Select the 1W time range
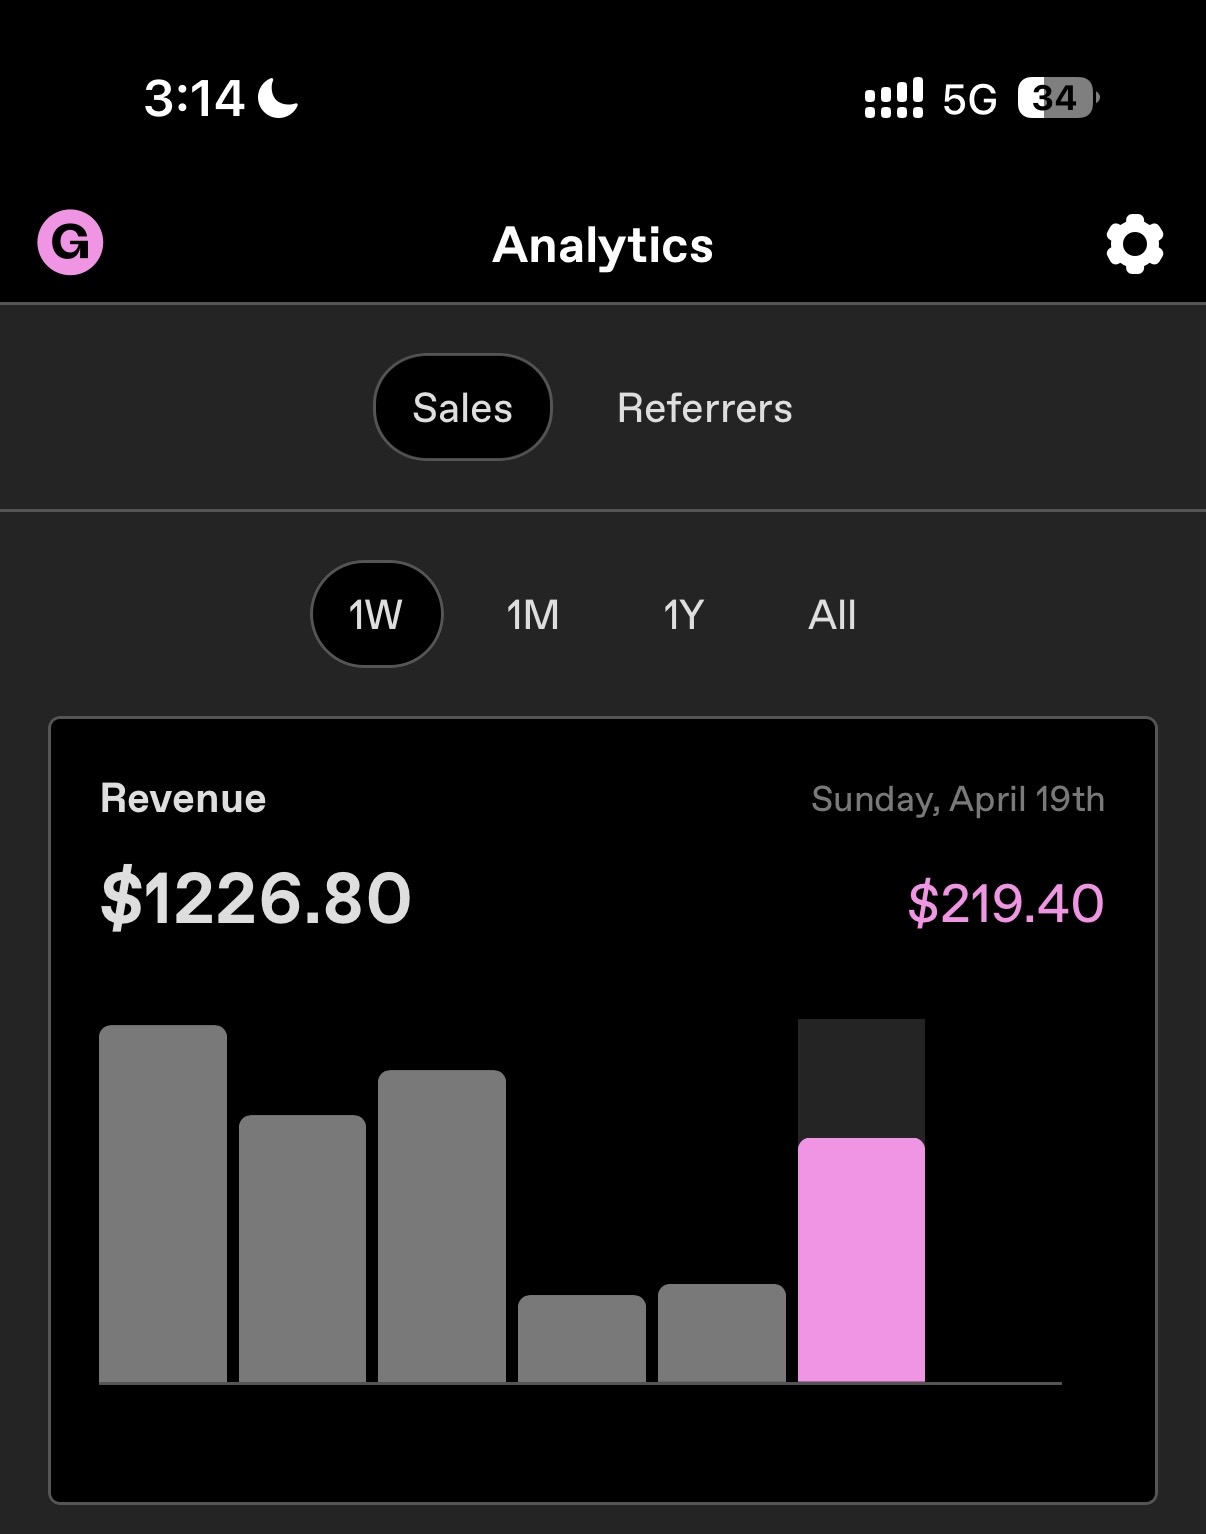The width and height of the screenshot is (1206, 1534). (x=376, y=614)
